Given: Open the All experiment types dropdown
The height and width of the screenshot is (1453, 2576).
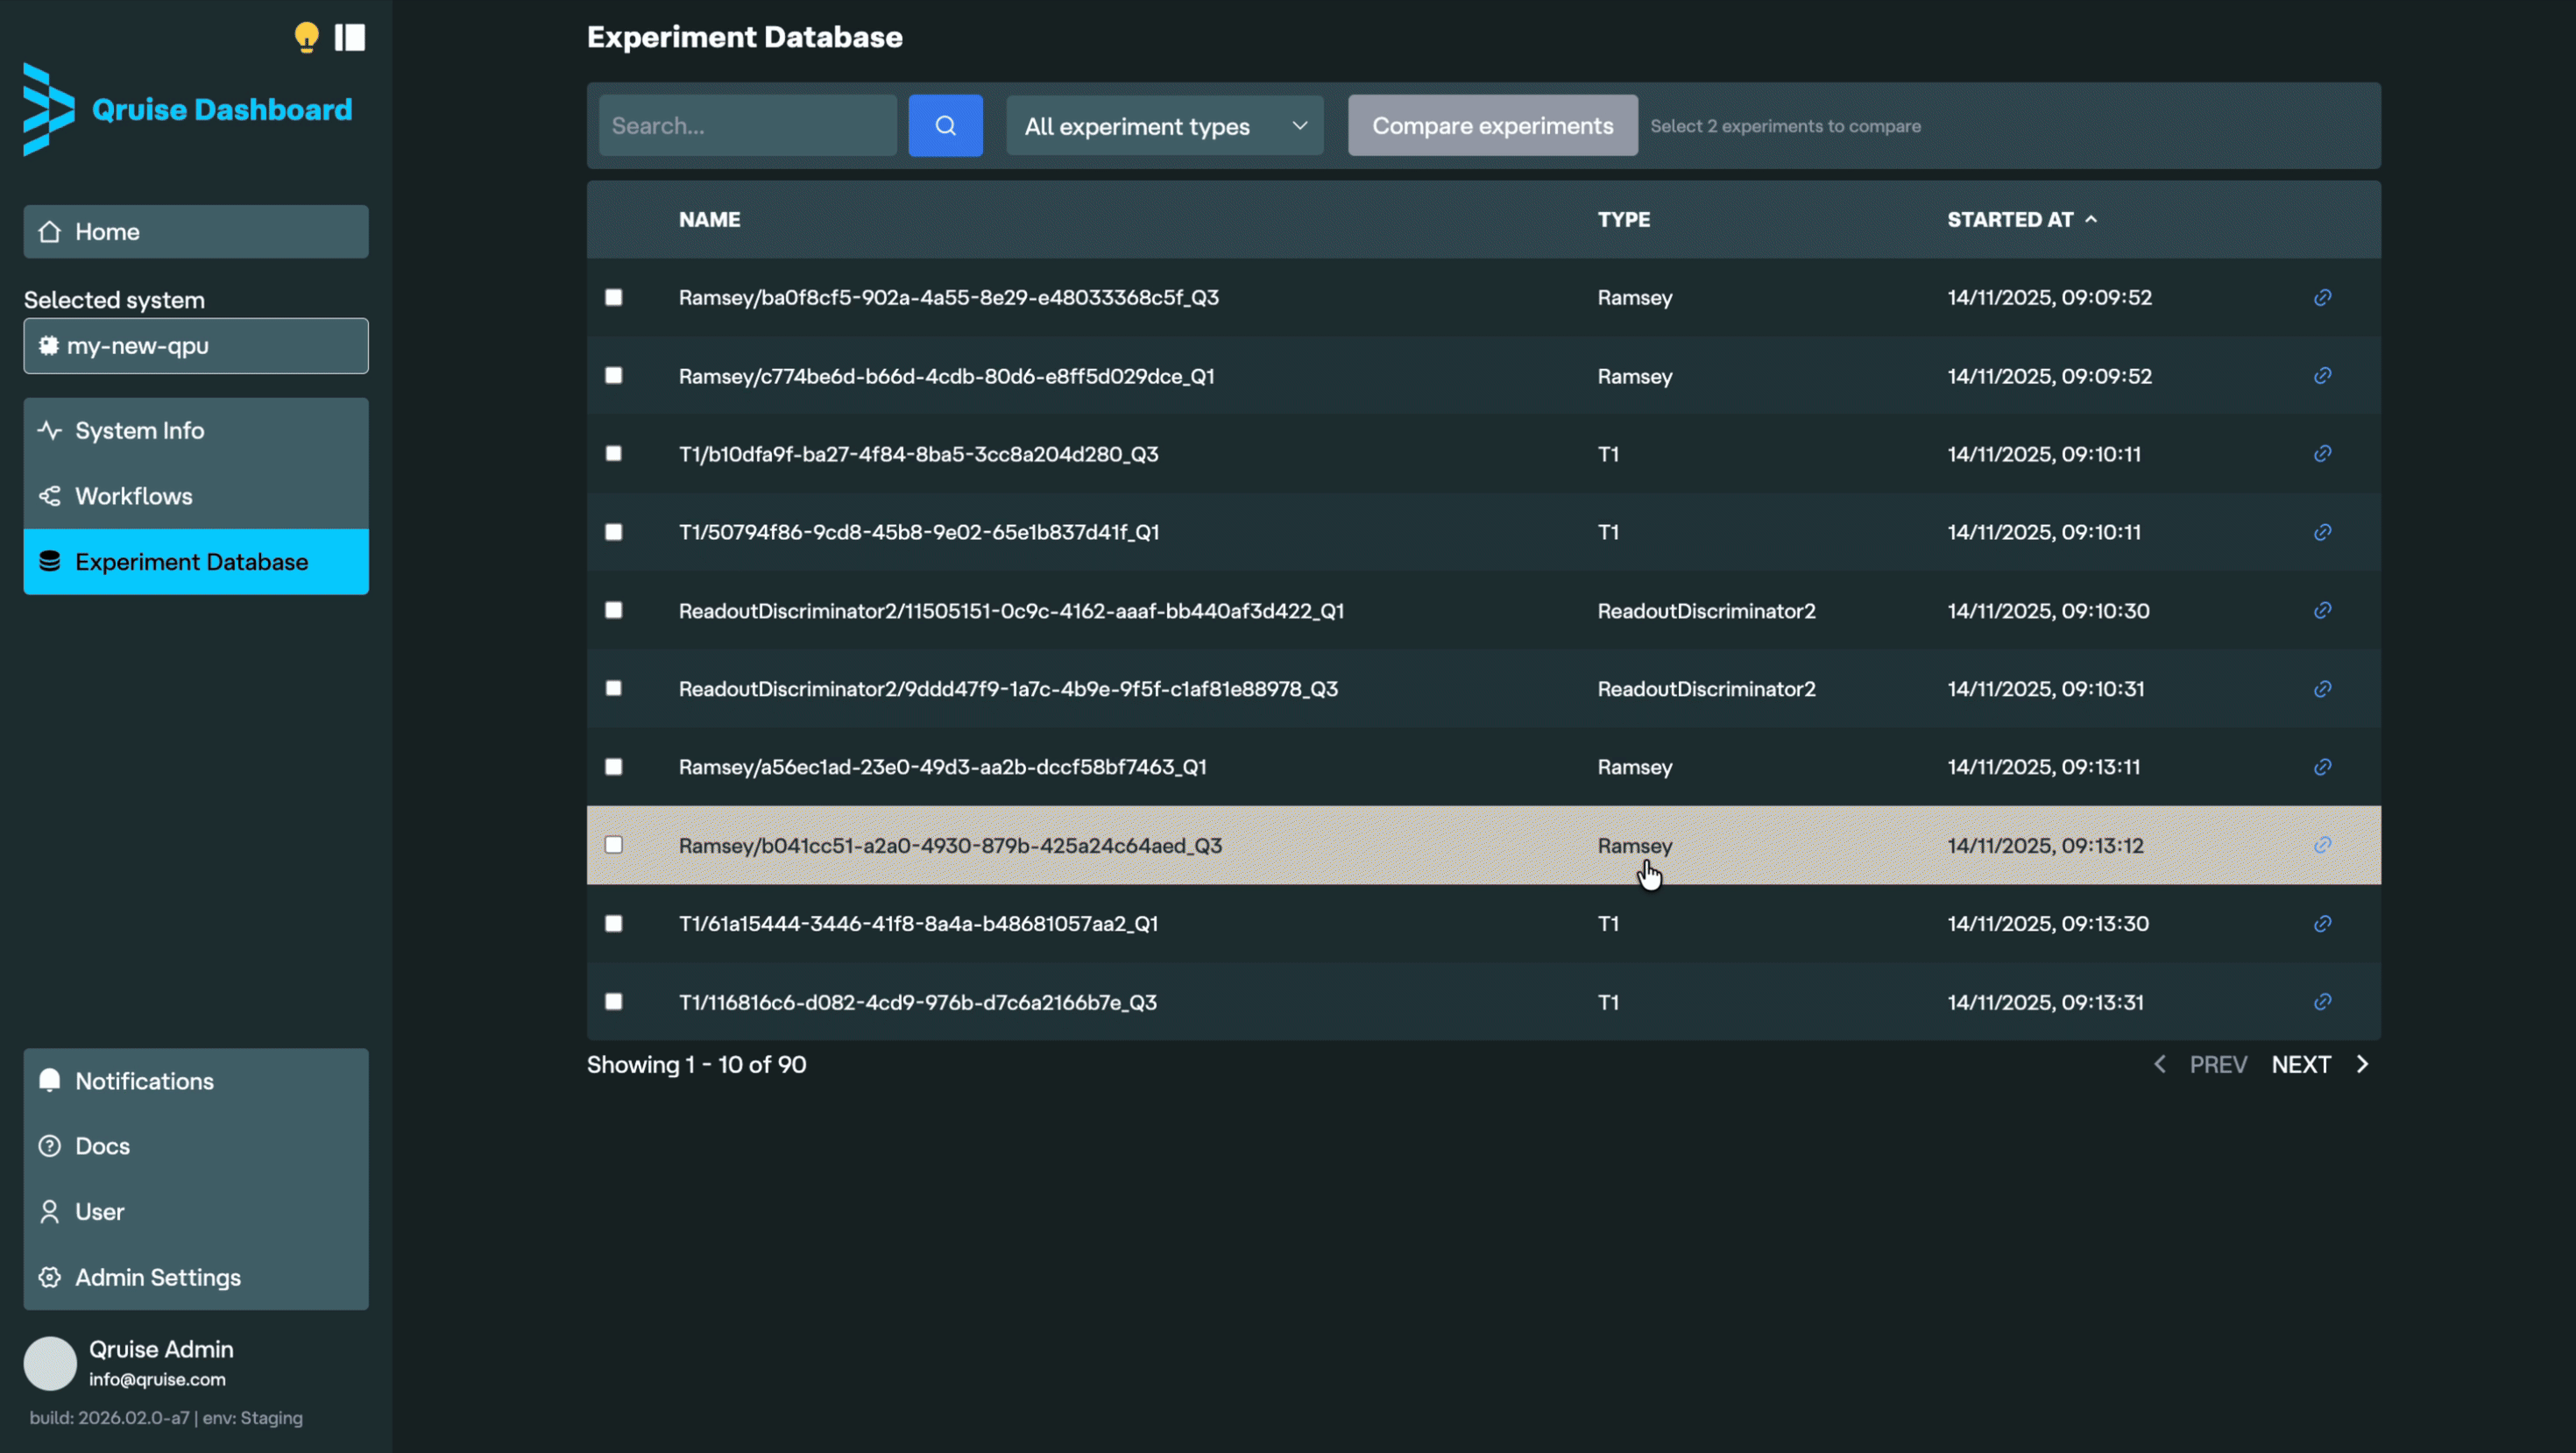Looking at the screenshot, I should pos(1164,126).
